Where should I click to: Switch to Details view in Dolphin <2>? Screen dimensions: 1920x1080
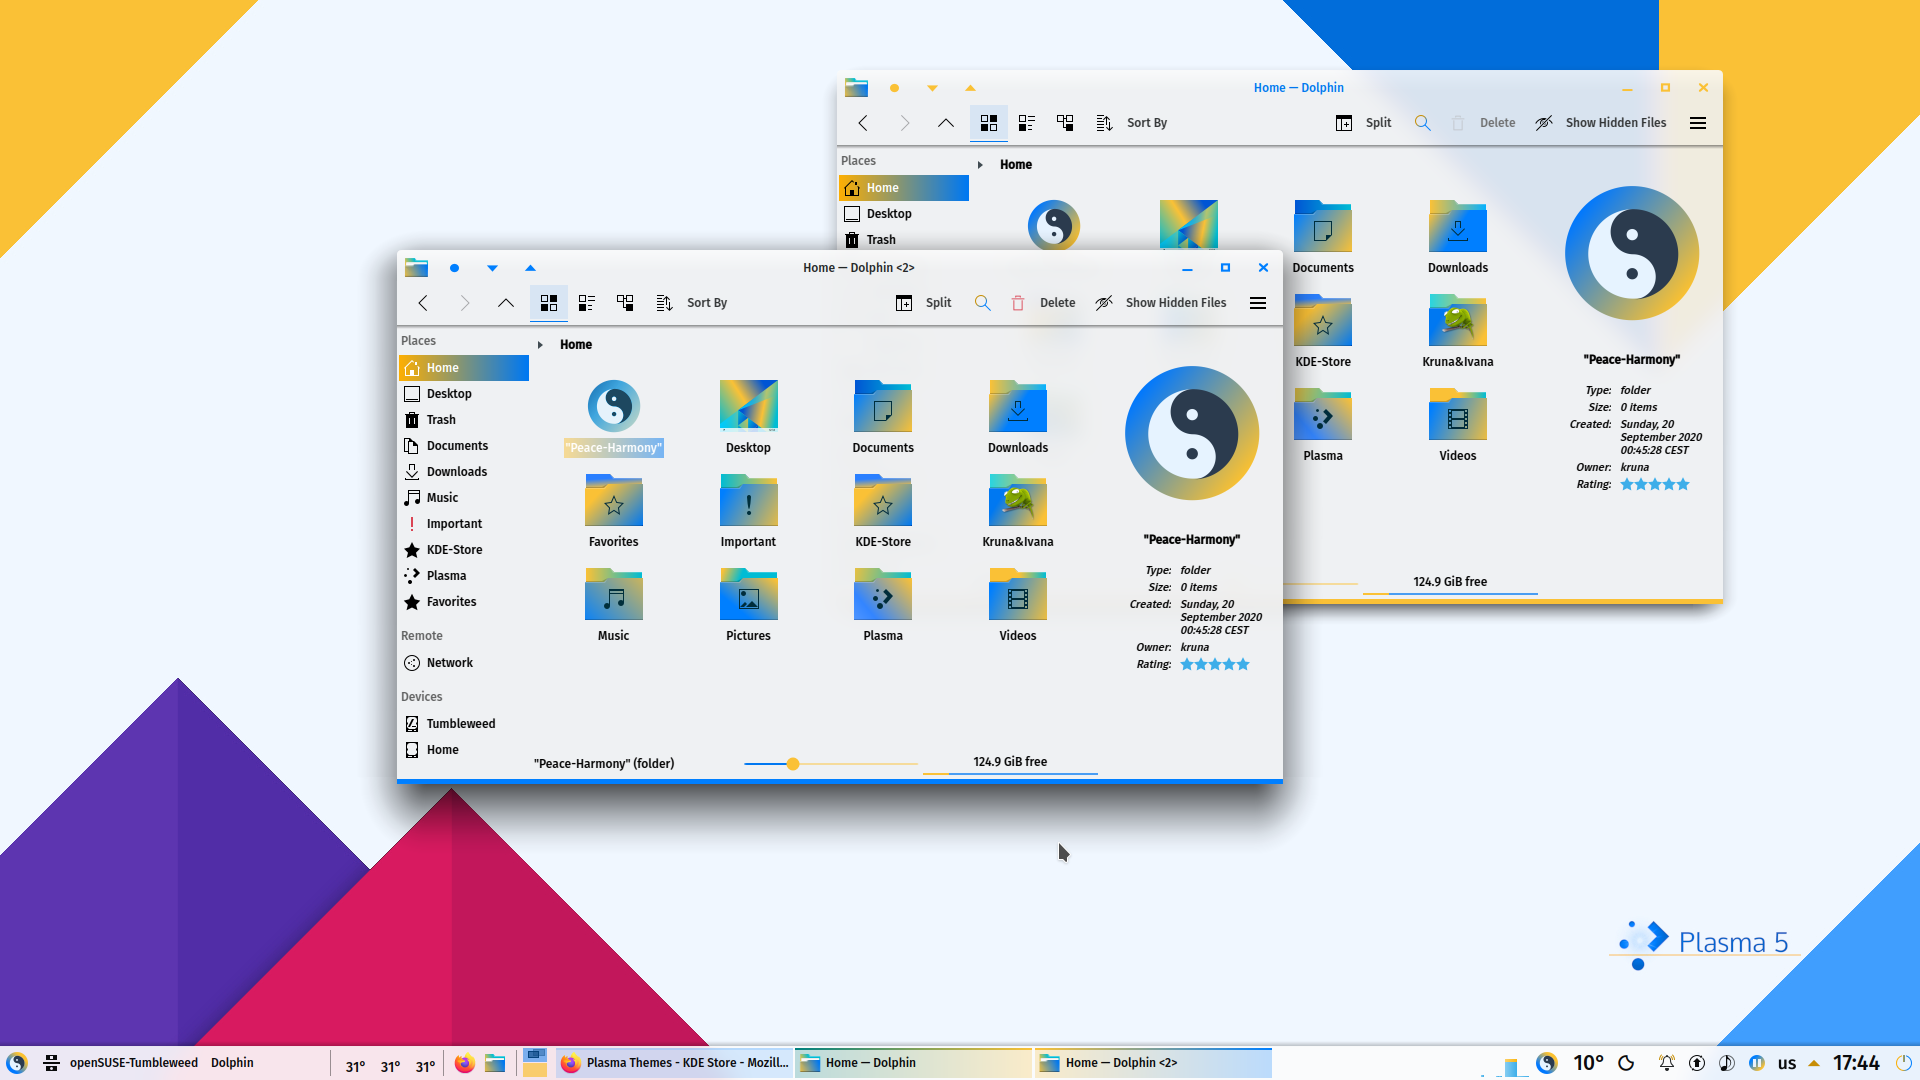click(625, 303)
